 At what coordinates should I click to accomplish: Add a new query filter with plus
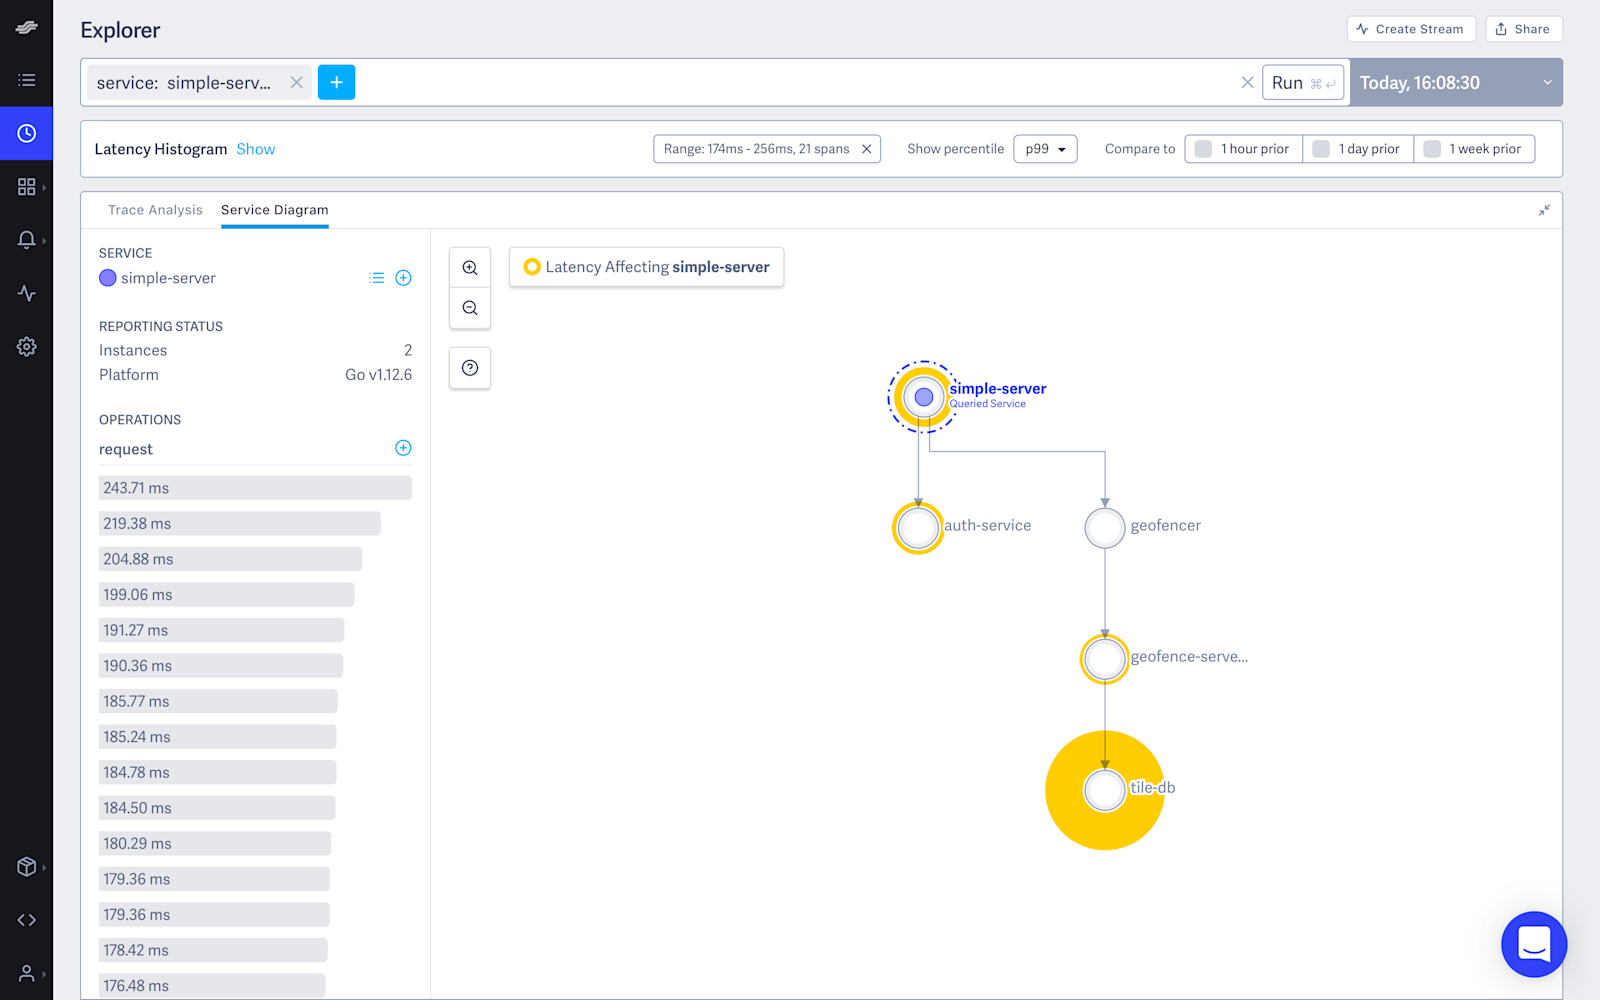(x=336, y=82)
